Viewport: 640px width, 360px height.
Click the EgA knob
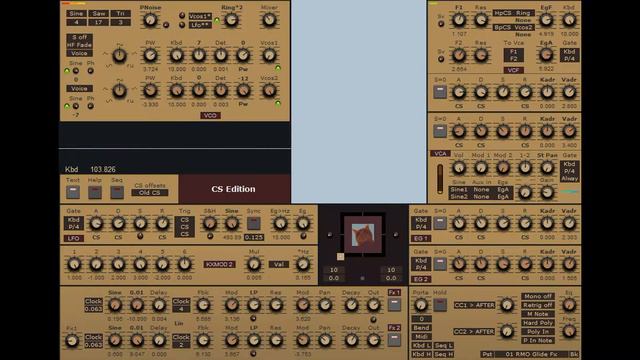[x=546, y=54]
